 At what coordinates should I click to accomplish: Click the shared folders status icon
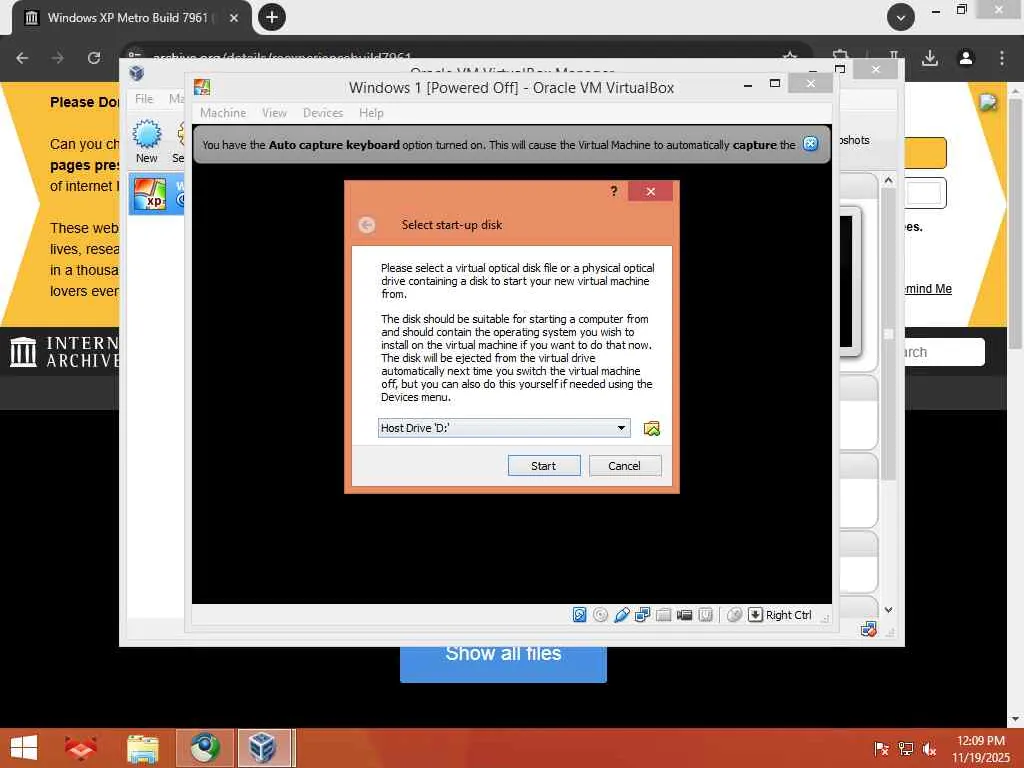coord(664,615)
